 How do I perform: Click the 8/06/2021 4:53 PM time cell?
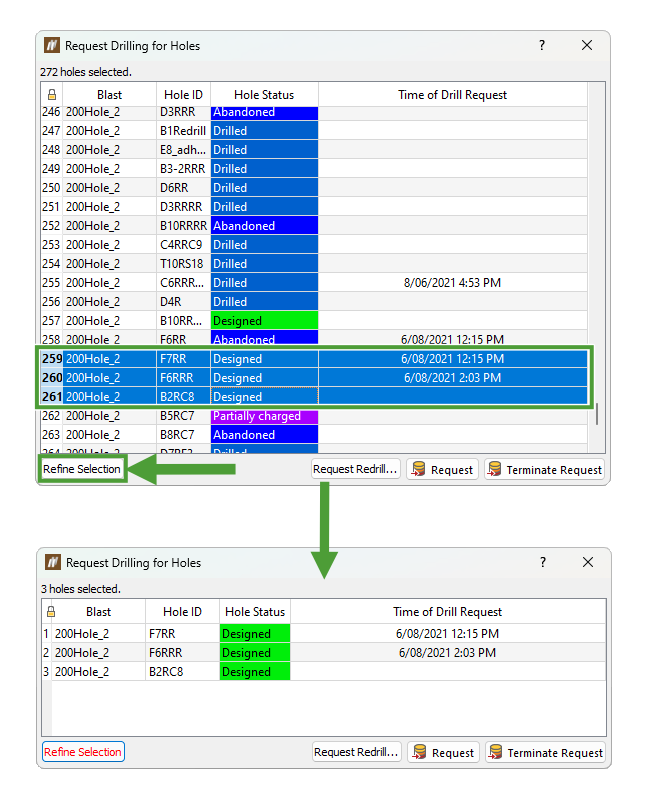tap(452, 283)
